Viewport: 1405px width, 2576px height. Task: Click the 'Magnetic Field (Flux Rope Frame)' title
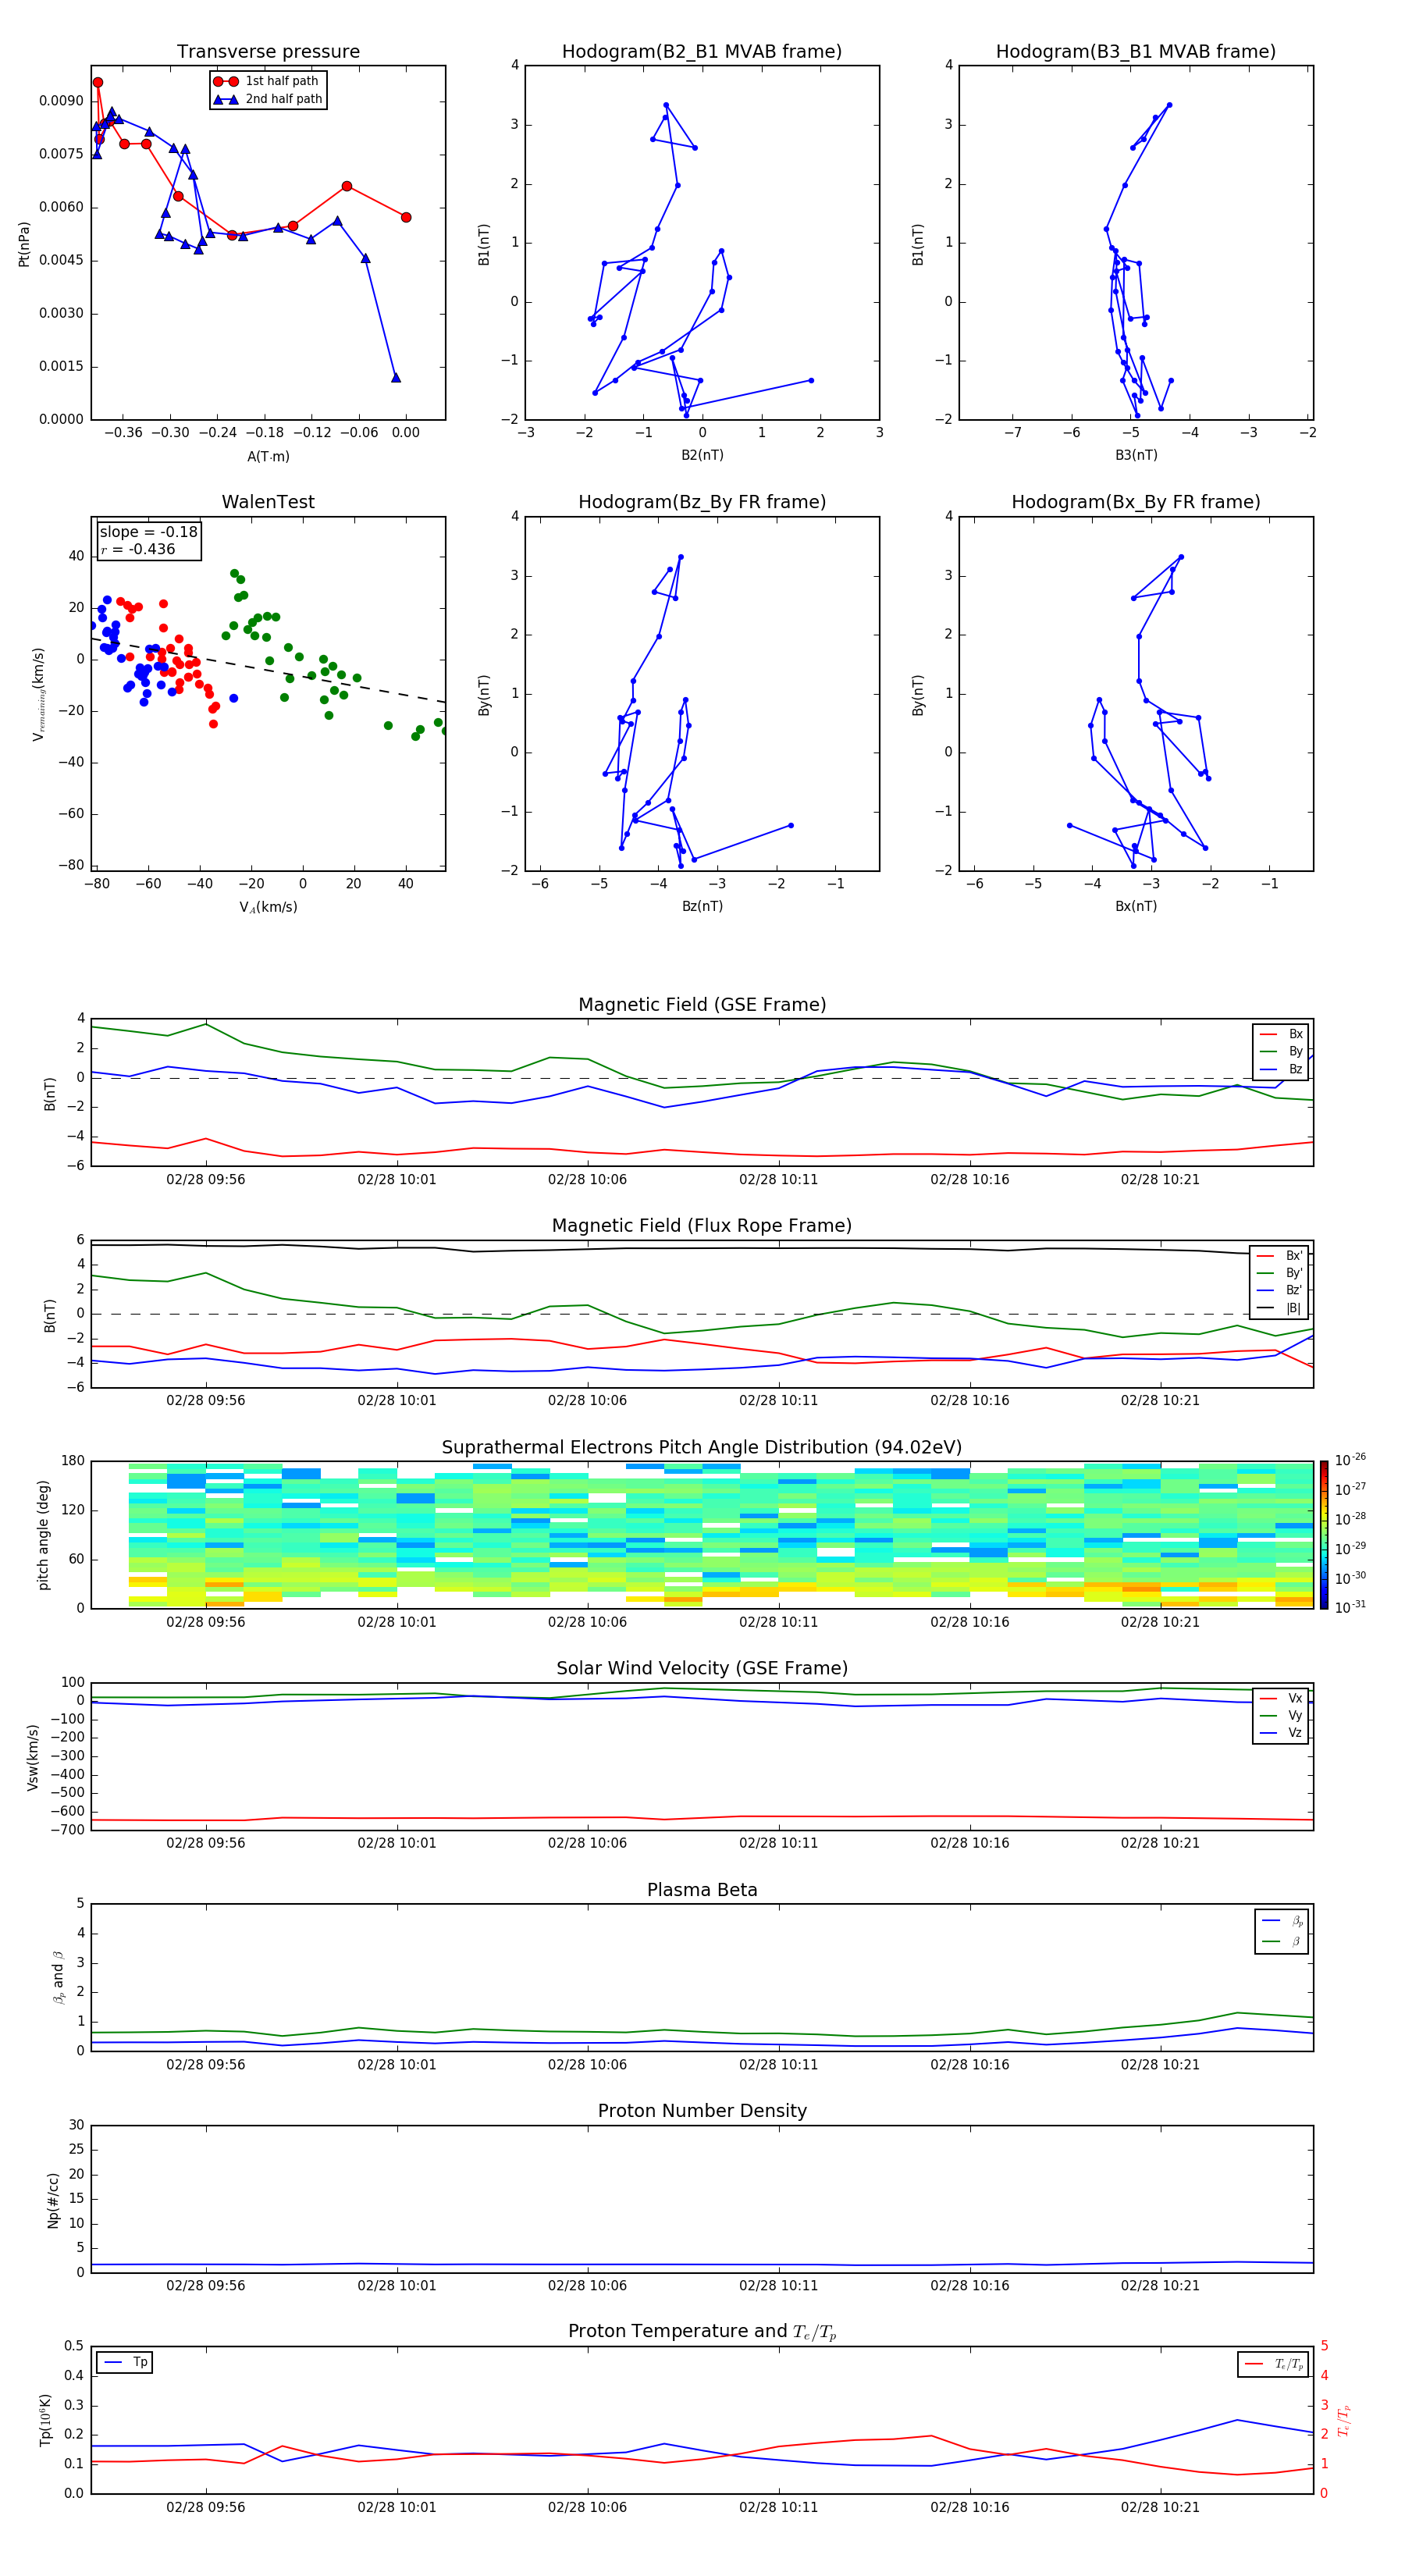point(702,1226)
